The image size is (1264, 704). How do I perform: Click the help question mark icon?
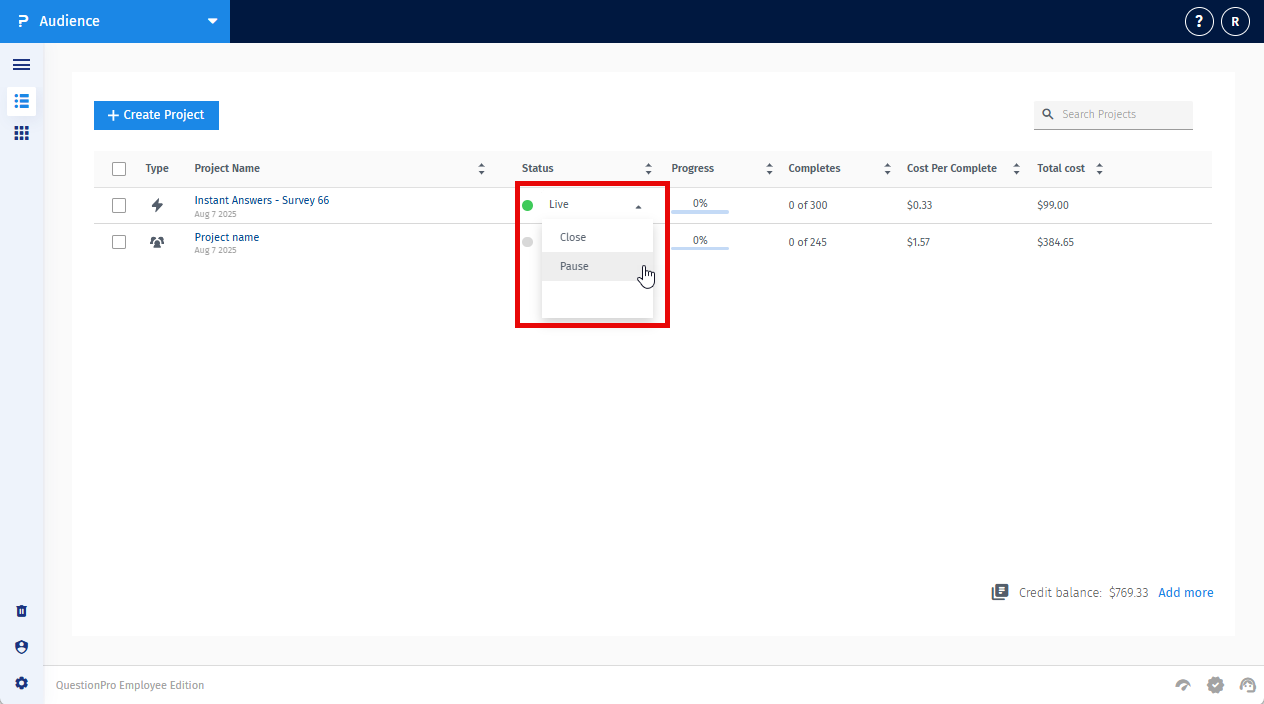[x=1199, y=21]
